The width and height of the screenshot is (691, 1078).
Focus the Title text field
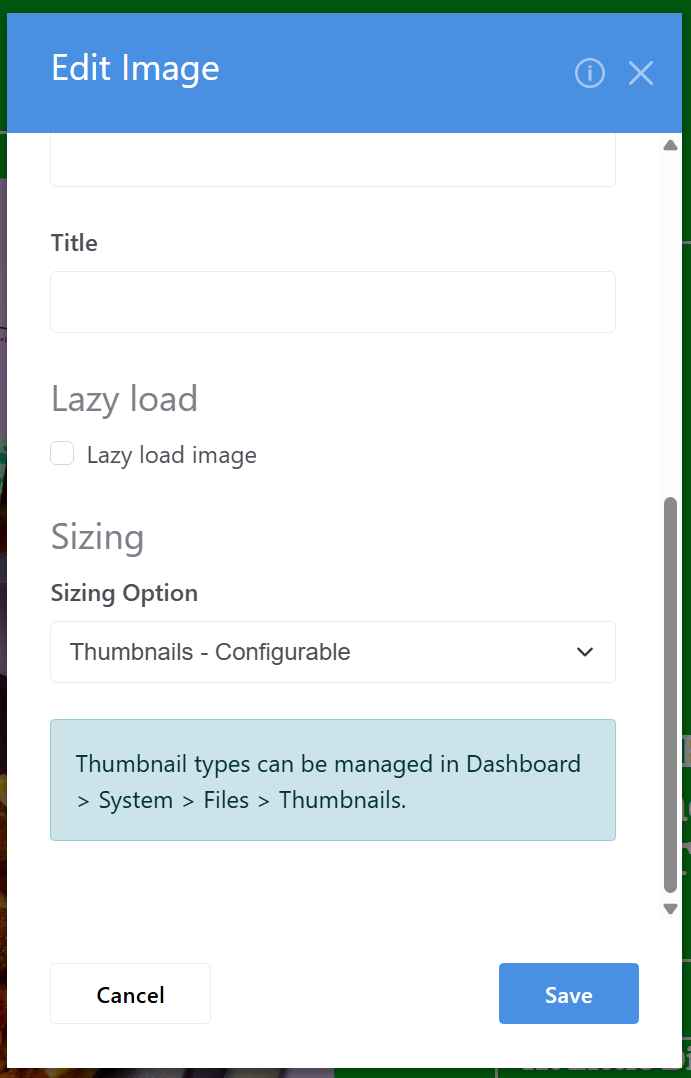tap(332, 302)
